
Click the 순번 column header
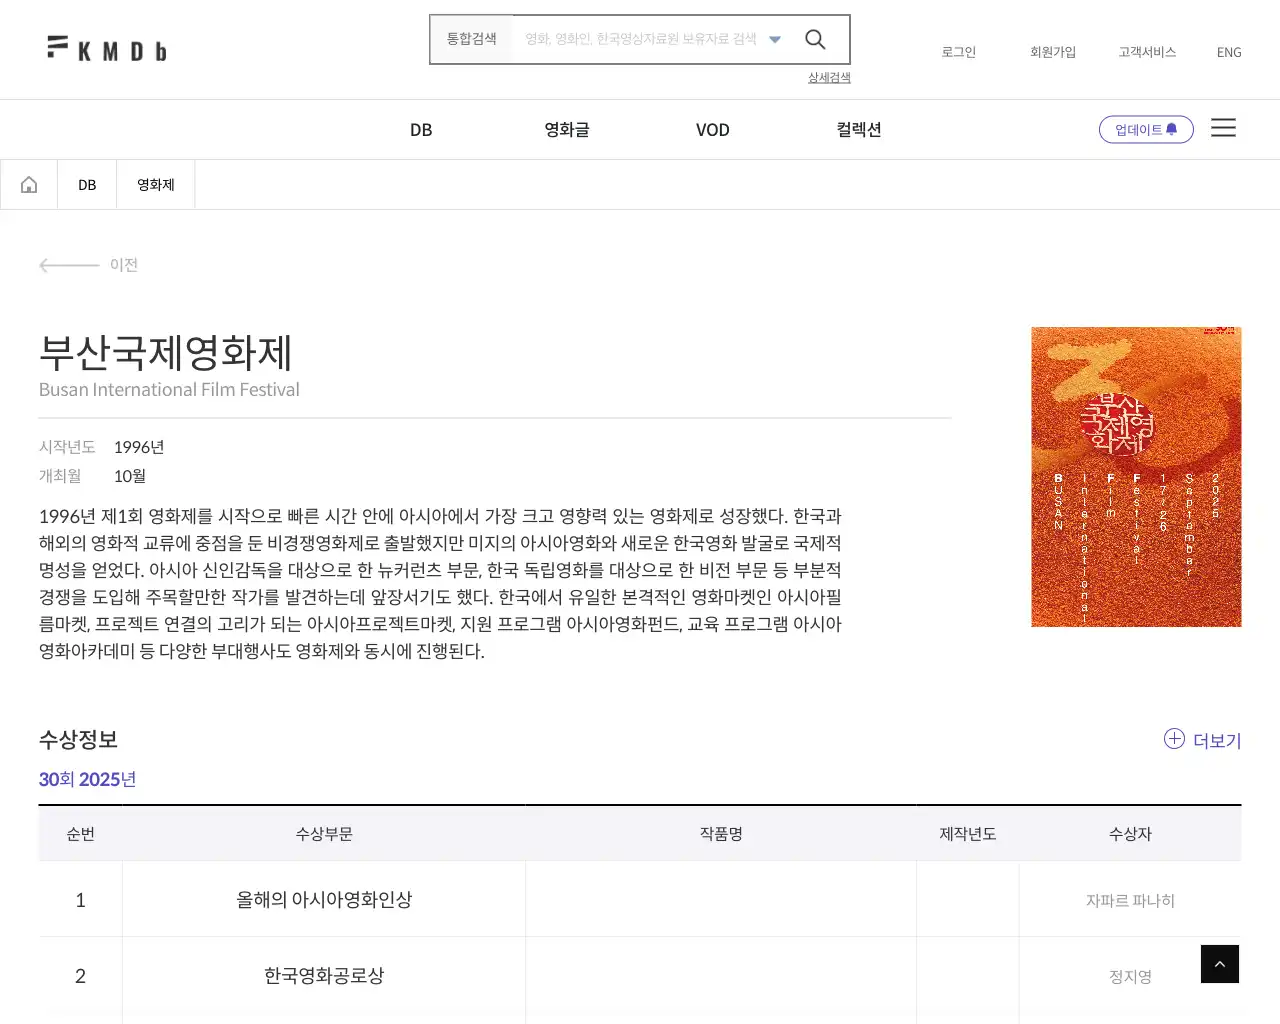80,834
